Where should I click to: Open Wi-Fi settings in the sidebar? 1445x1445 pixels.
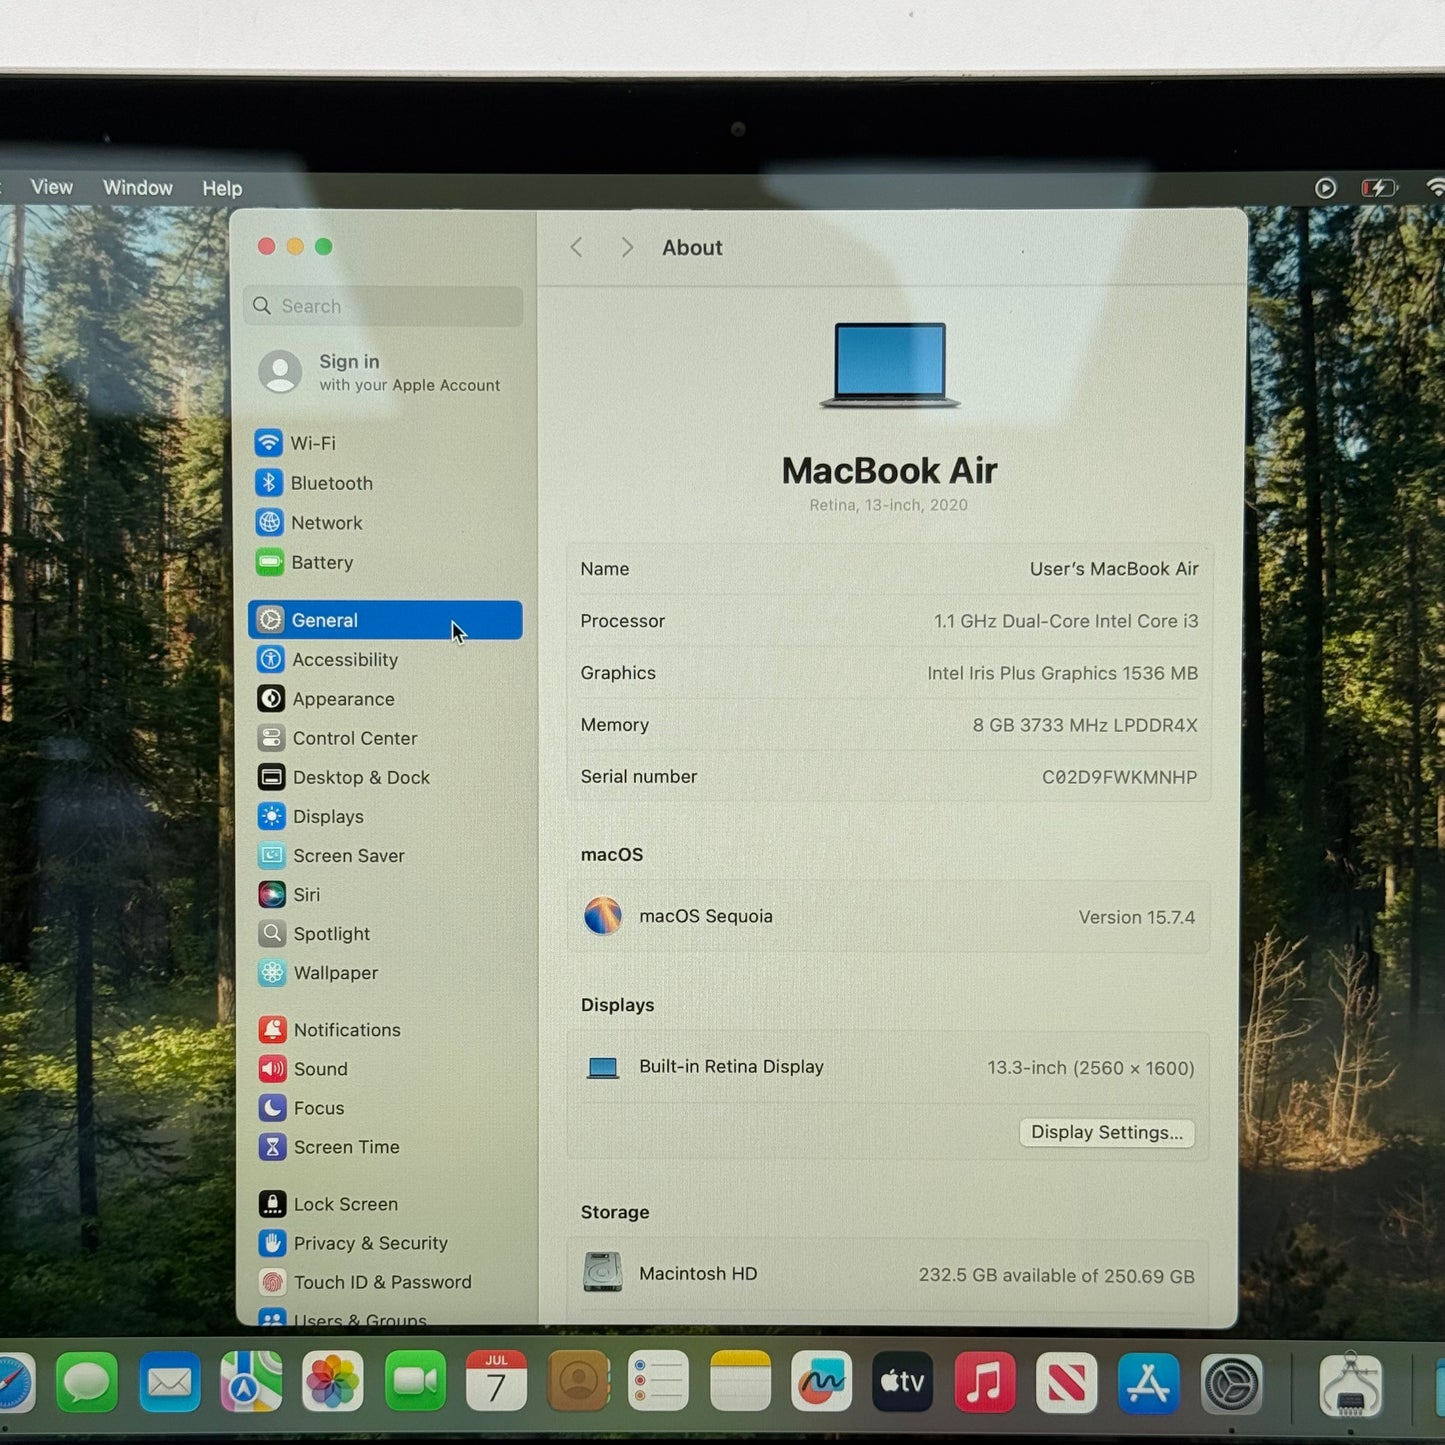pos(385,443)
